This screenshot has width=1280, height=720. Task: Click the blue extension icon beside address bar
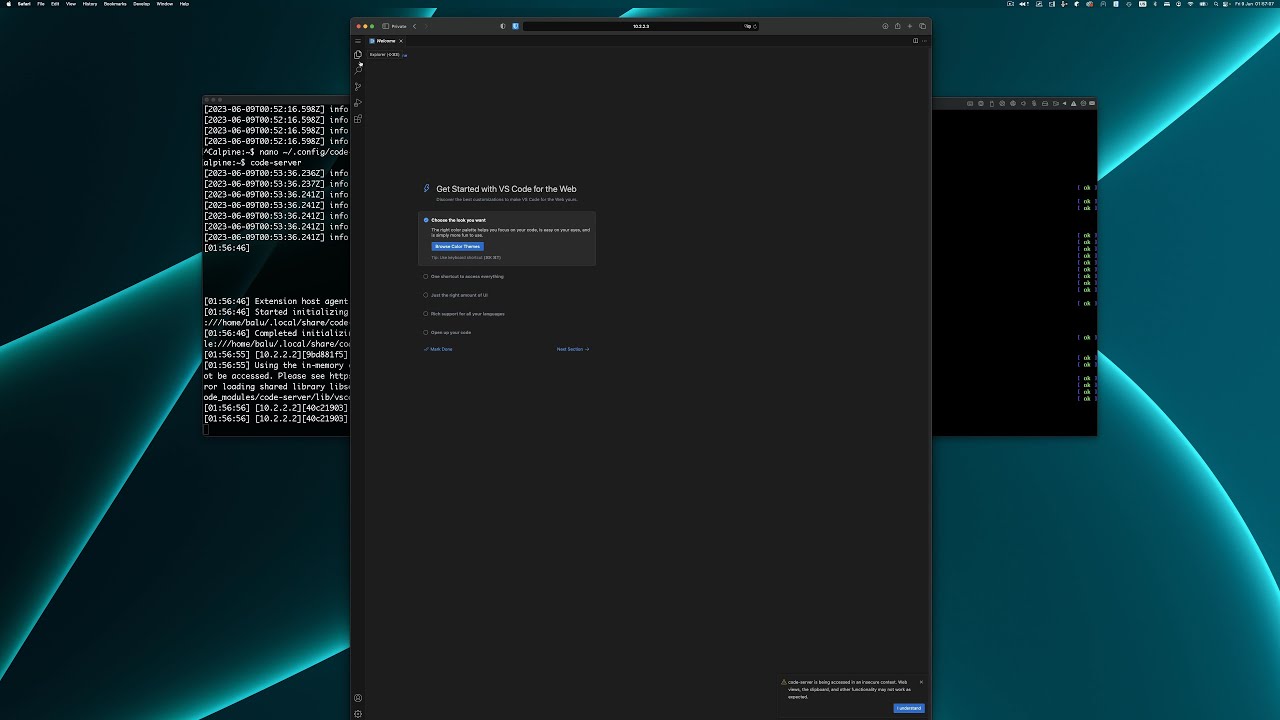pos(516,26)
